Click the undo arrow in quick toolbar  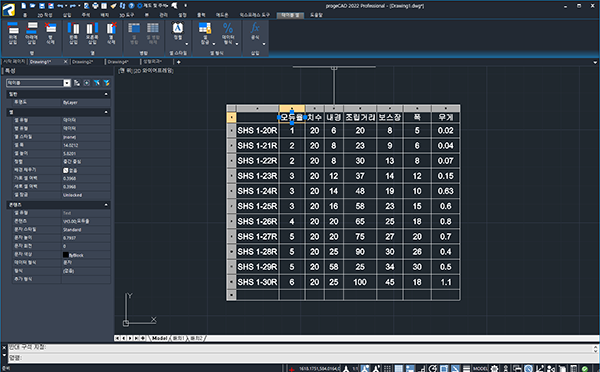tap(60, 6)
